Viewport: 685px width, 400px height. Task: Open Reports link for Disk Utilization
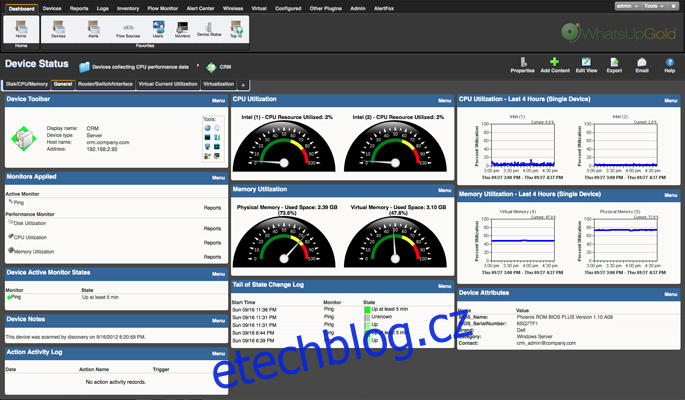pos(212,228)
